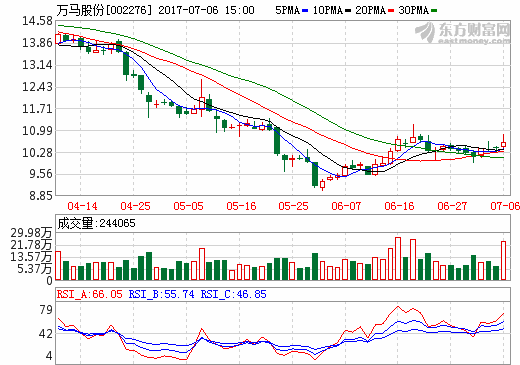This screenshot has height=365, width=520.
Task: Click the 10.28 price axis label
Action: pyautogui.click(x=37, y=153)
